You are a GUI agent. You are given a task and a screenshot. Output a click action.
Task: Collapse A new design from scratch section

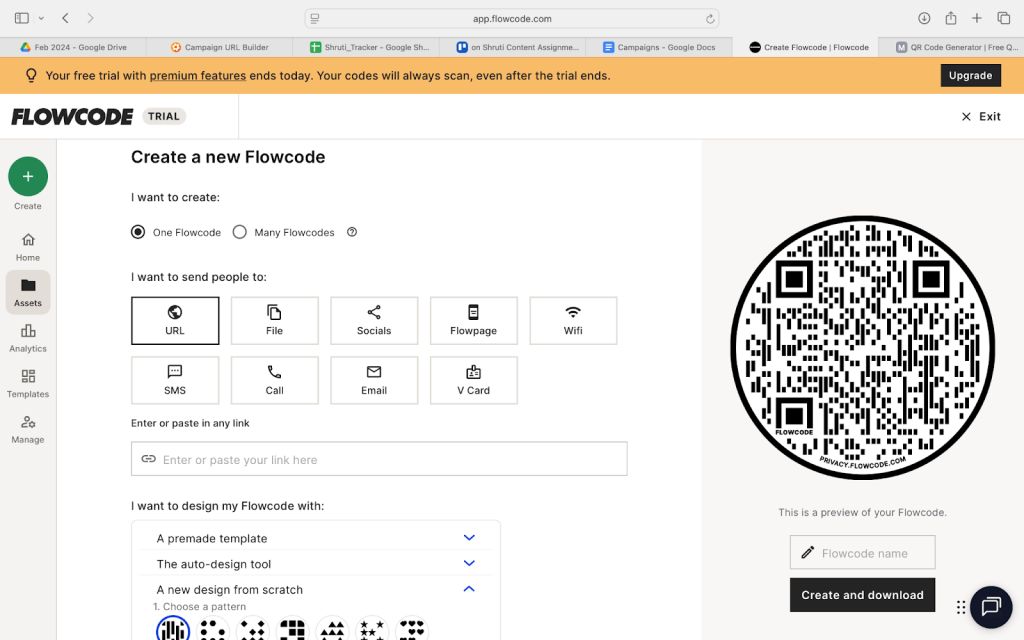(x=469, y=589)
